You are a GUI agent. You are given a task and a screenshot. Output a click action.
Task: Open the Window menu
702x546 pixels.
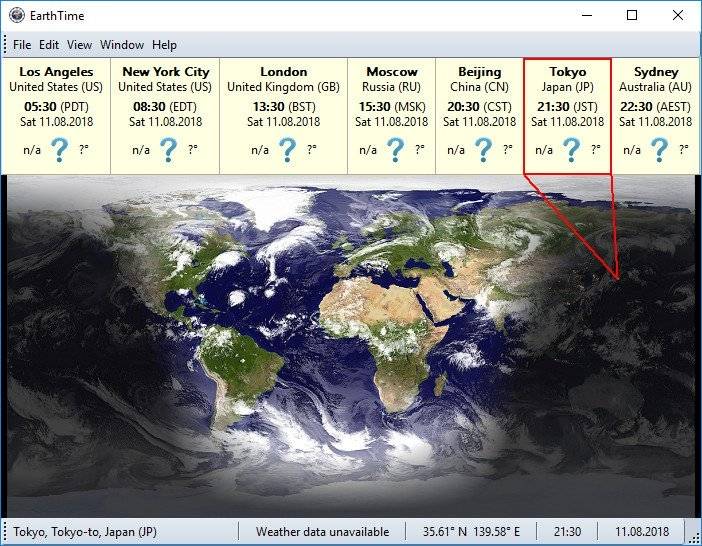pyautogui.click(x=122, y=45)
